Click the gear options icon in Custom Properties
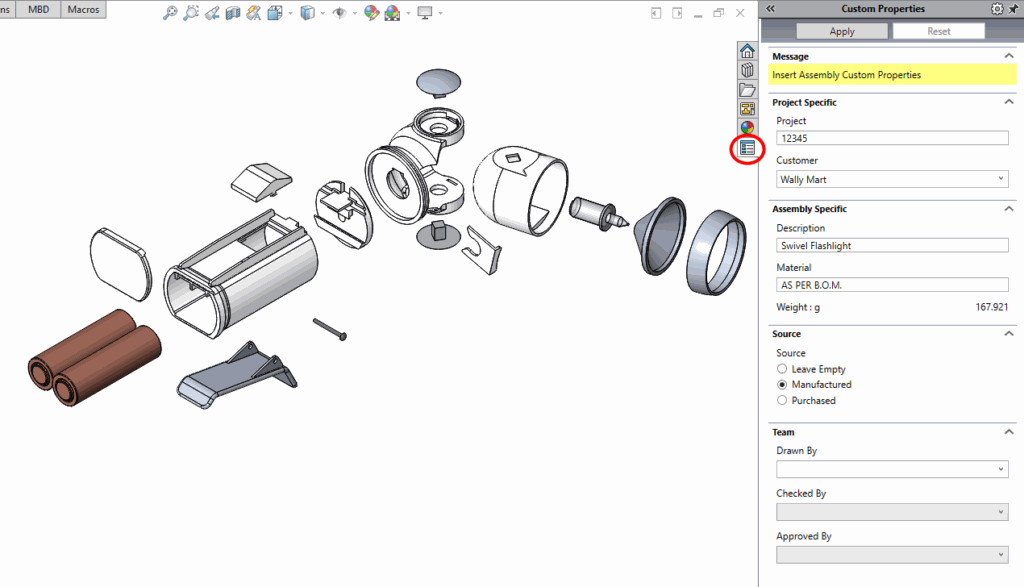 point(996,9)
